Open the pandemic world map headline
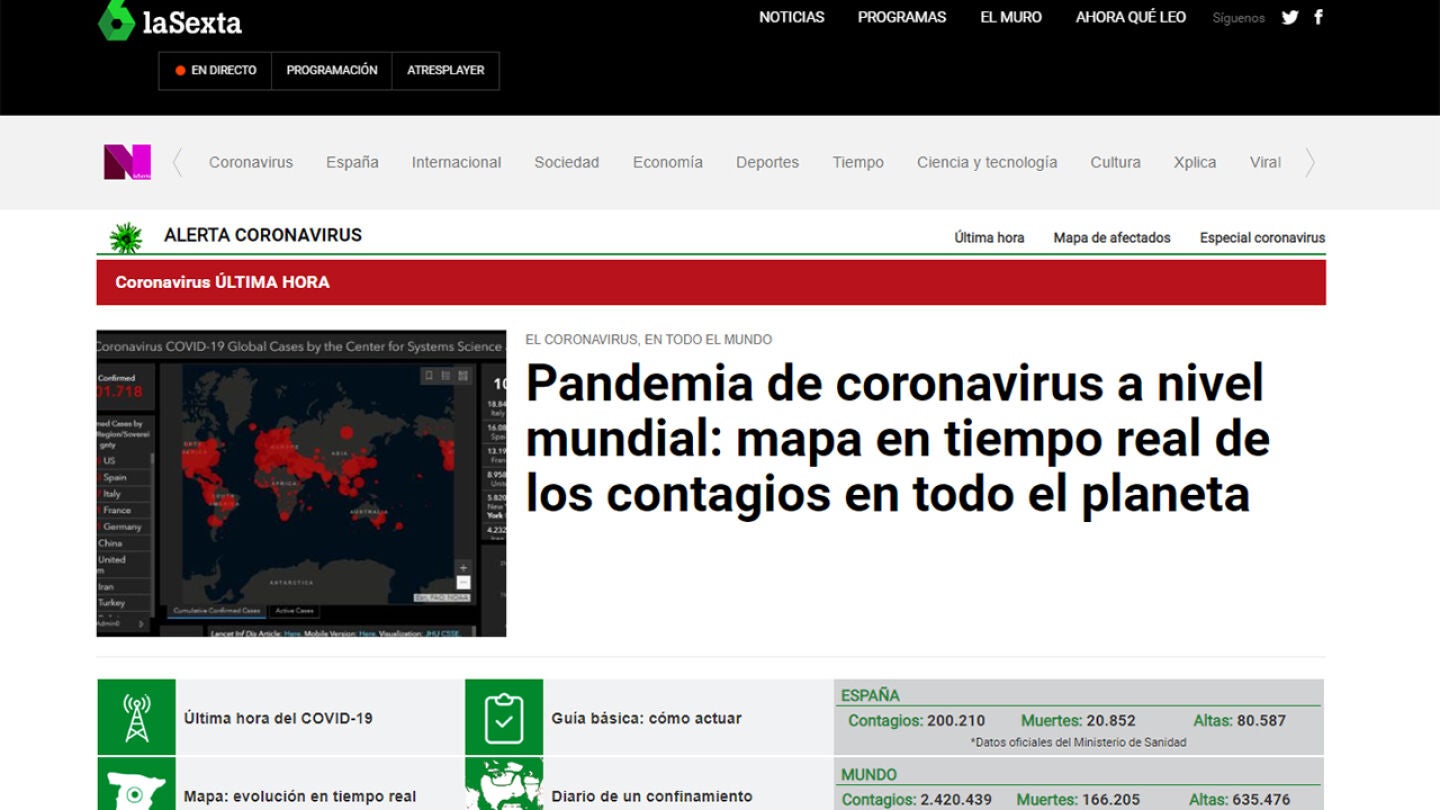This screenshot has width=1440, height=810. [x=897, y=439]
